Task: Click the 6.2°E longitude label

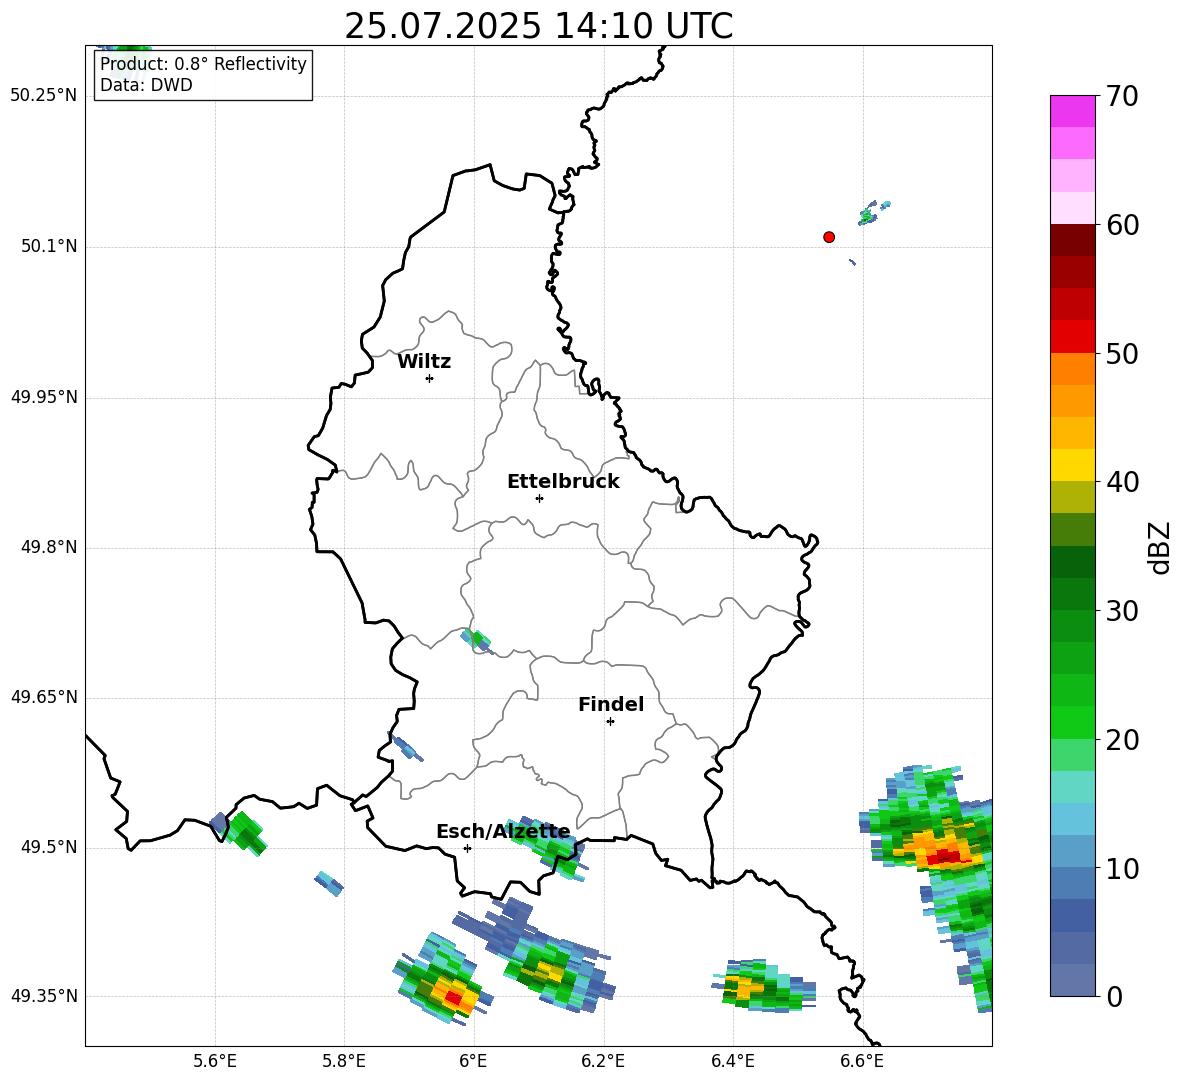Action: pos(603,1062)
